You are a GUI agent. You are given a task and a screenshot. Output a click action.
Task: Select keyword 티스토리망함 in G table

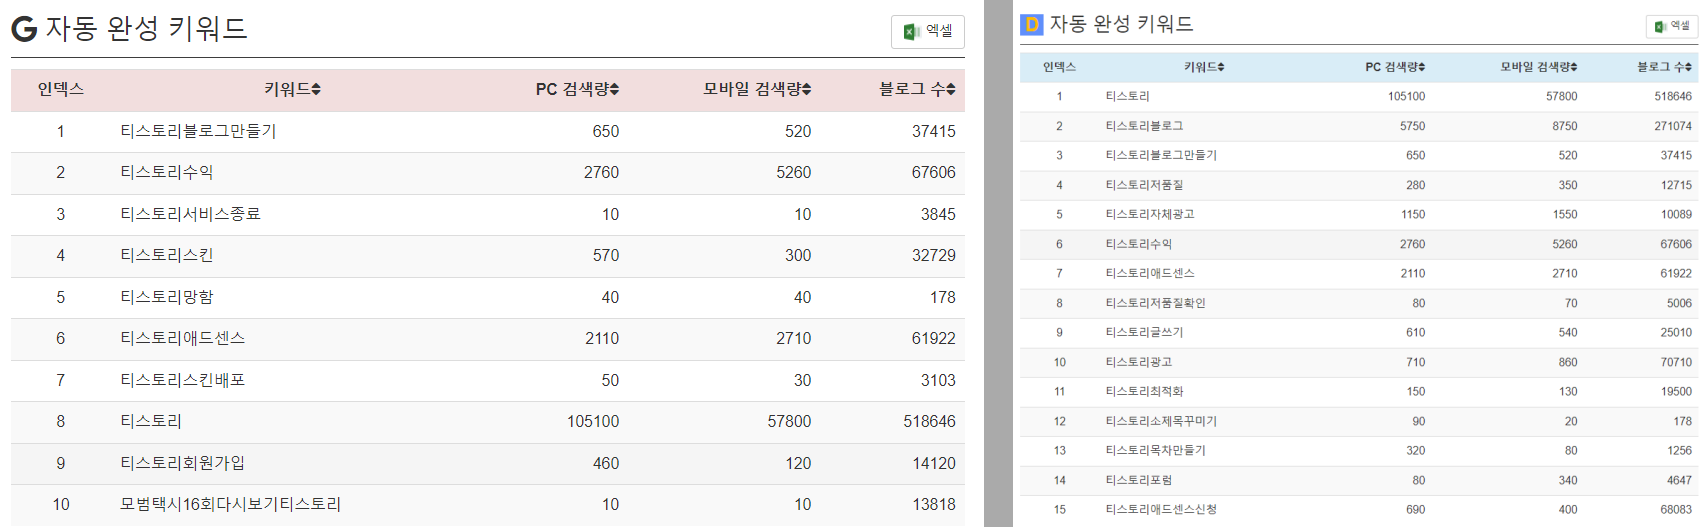[167, 297]
